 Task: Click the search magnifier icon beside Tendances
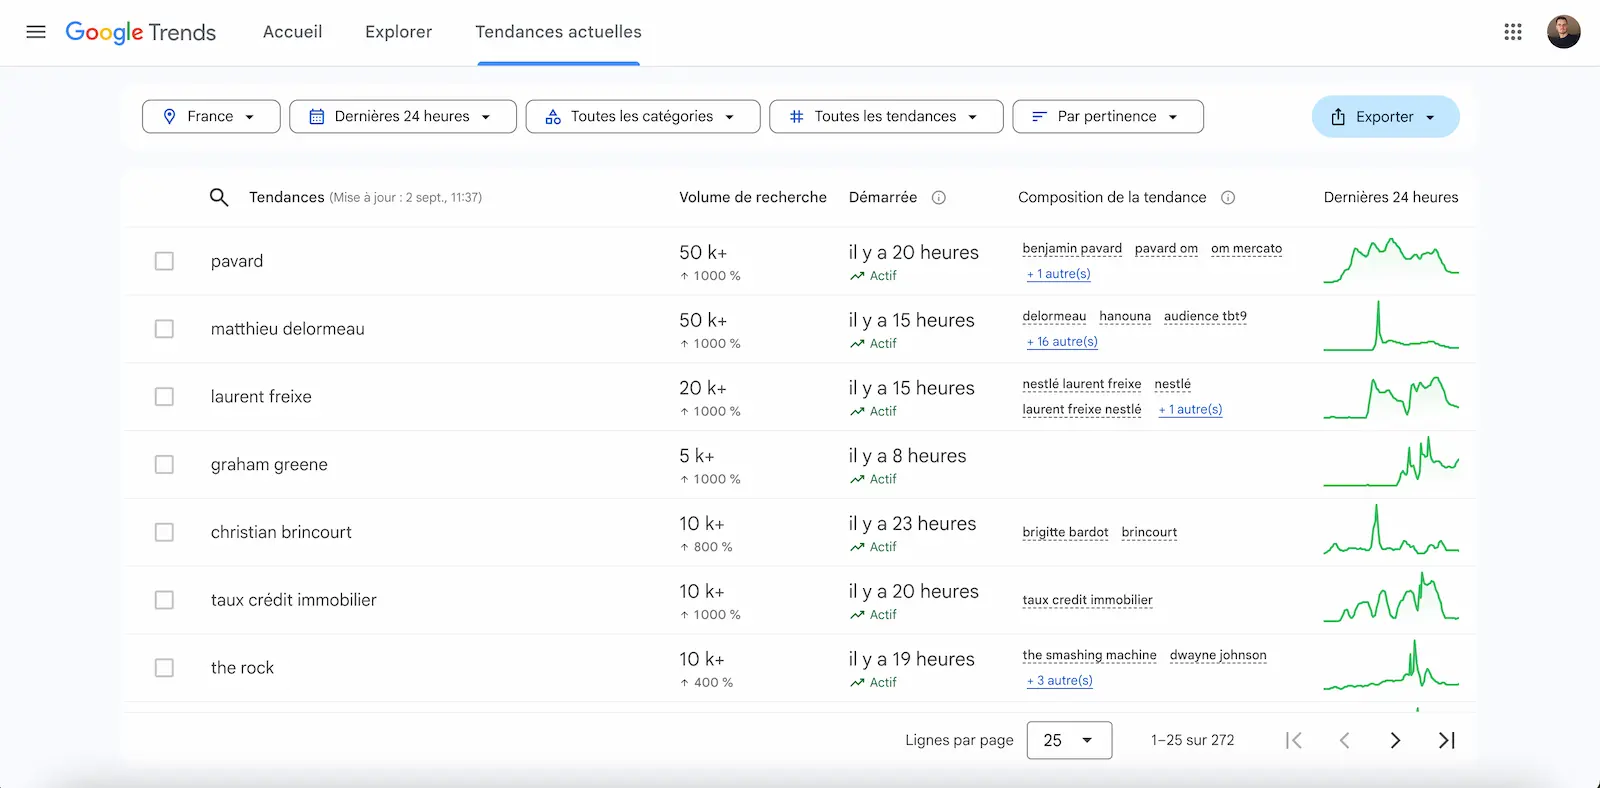point(219,198)
